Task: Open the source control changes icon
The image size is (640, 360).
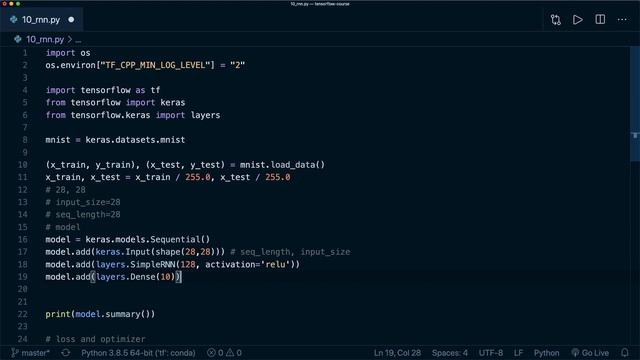Action: (556, 20)
